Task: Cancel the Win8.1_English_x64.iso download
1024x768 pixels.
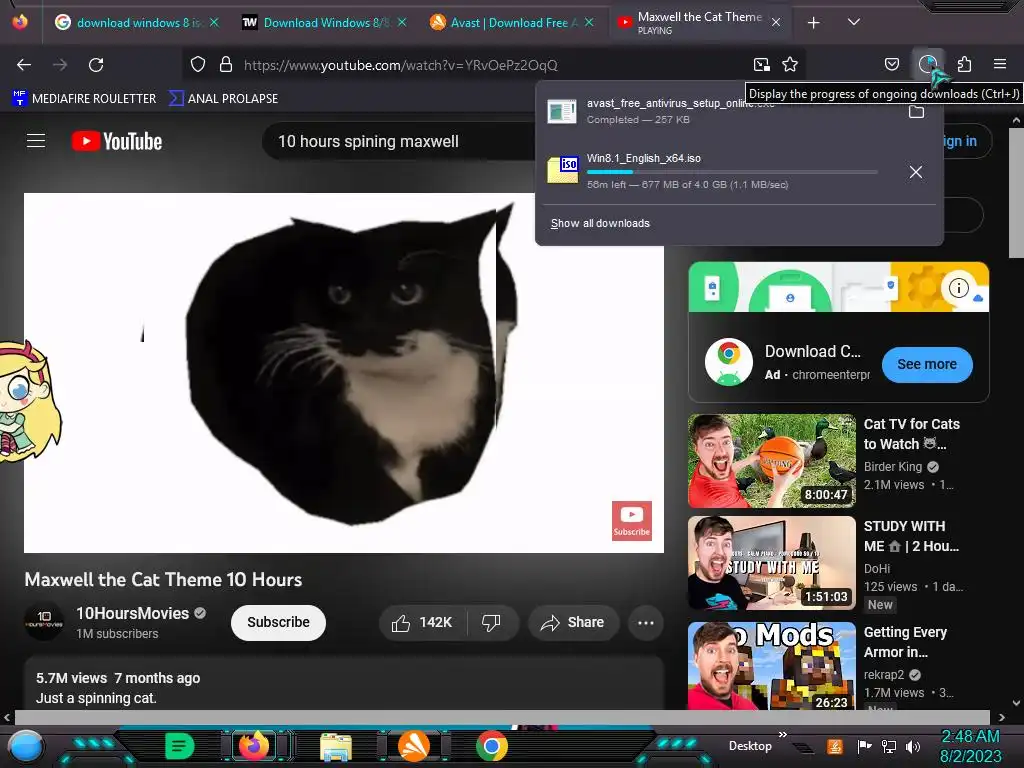Action: (x=916, y=172)
